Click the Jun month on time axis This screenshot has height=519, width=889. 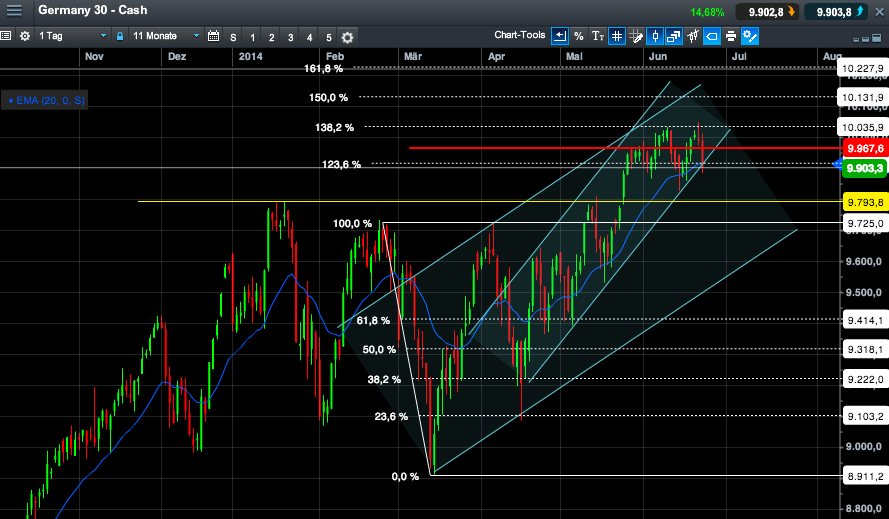tap(658, 56)
